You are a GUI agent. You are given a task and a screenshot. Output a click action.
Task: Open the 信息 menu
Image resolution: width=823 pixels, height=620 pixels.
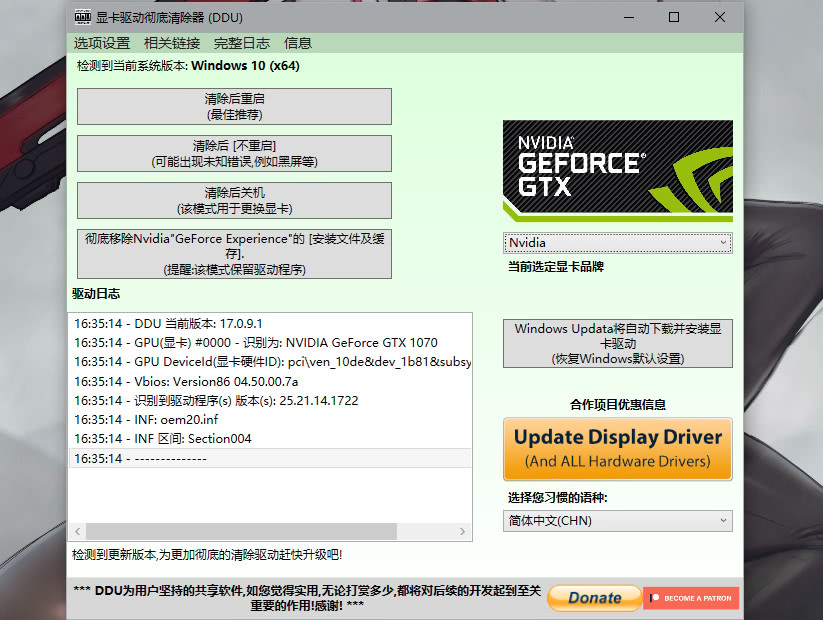pos(298,43)
